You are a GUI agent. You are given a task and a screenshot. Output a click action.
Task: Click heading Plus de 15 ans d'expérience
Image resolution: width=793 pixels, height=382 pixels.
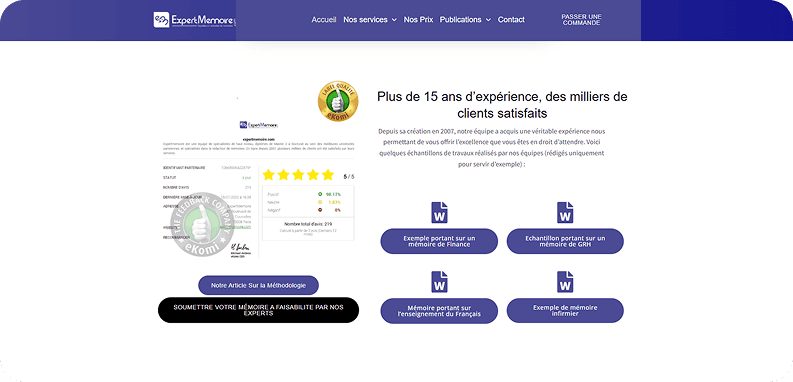click(502, 104)
